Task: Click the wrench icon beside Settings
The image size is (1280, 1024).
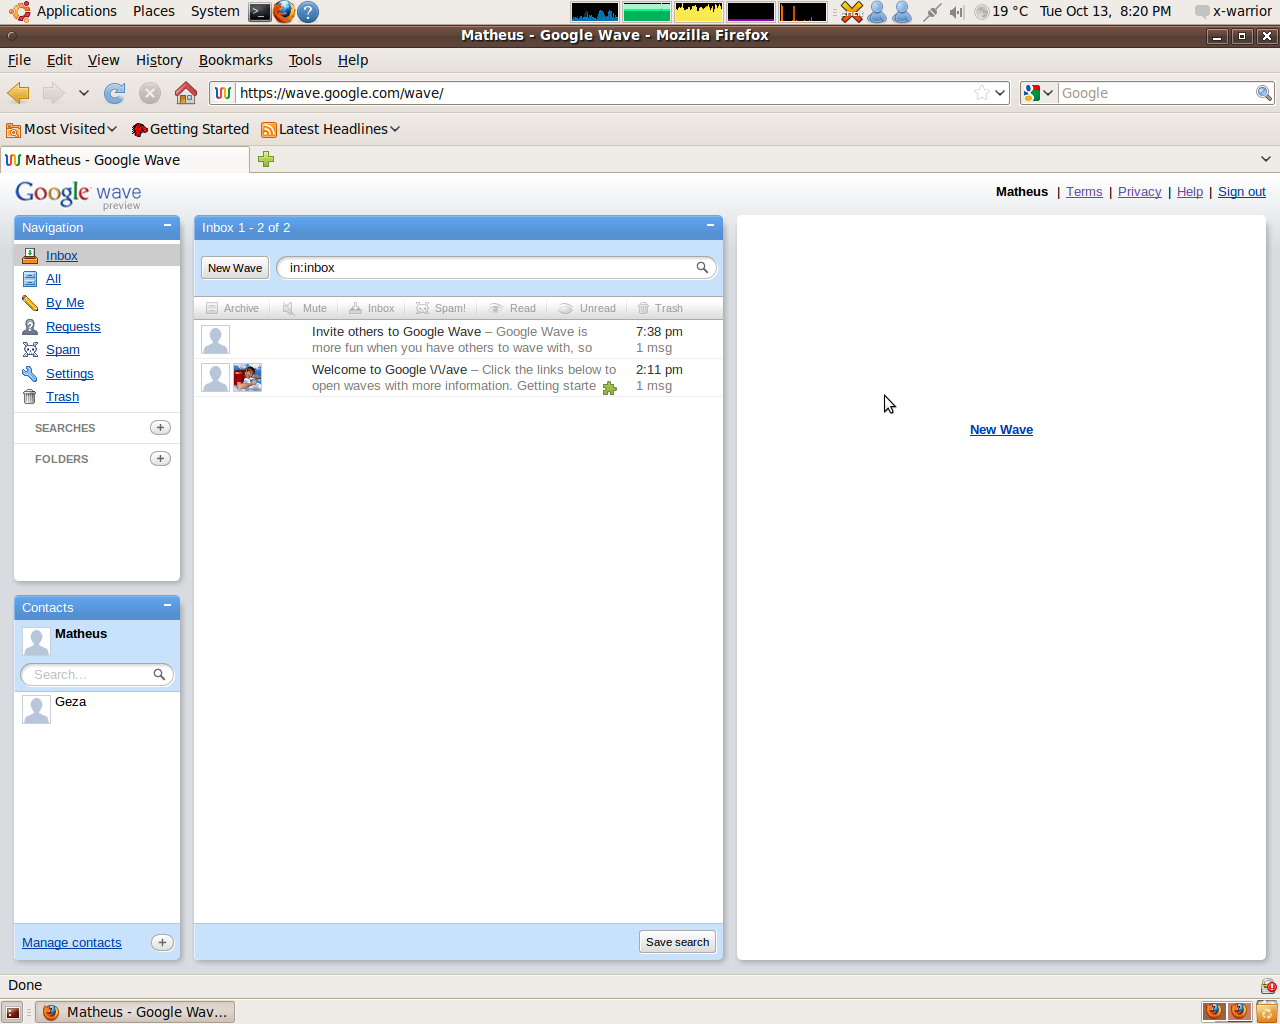Action: coord(30,374)
